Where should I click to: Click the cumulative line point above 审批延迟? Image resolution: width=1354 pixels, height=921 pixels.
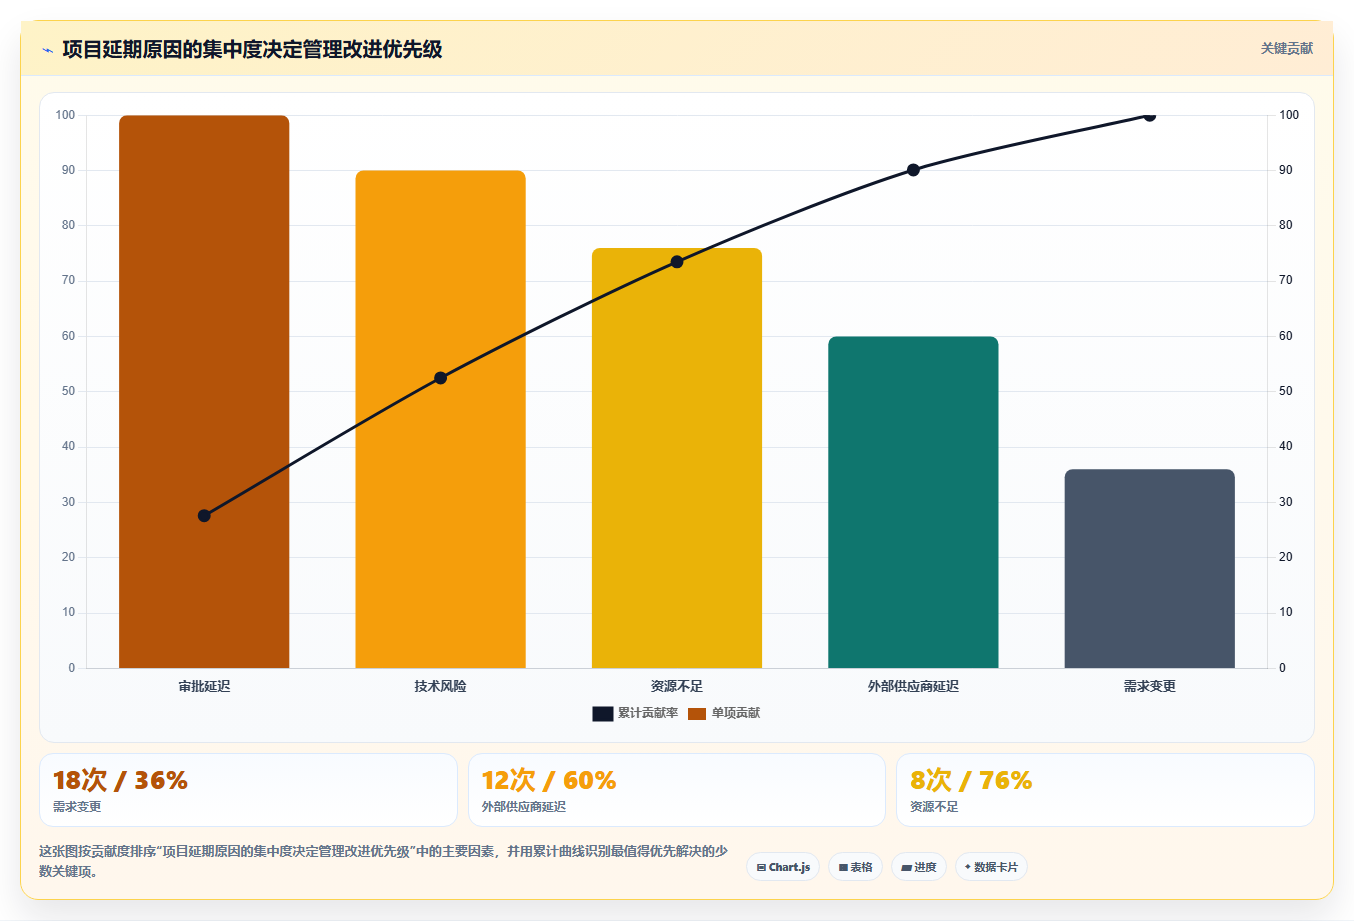(x=204, y=516)
